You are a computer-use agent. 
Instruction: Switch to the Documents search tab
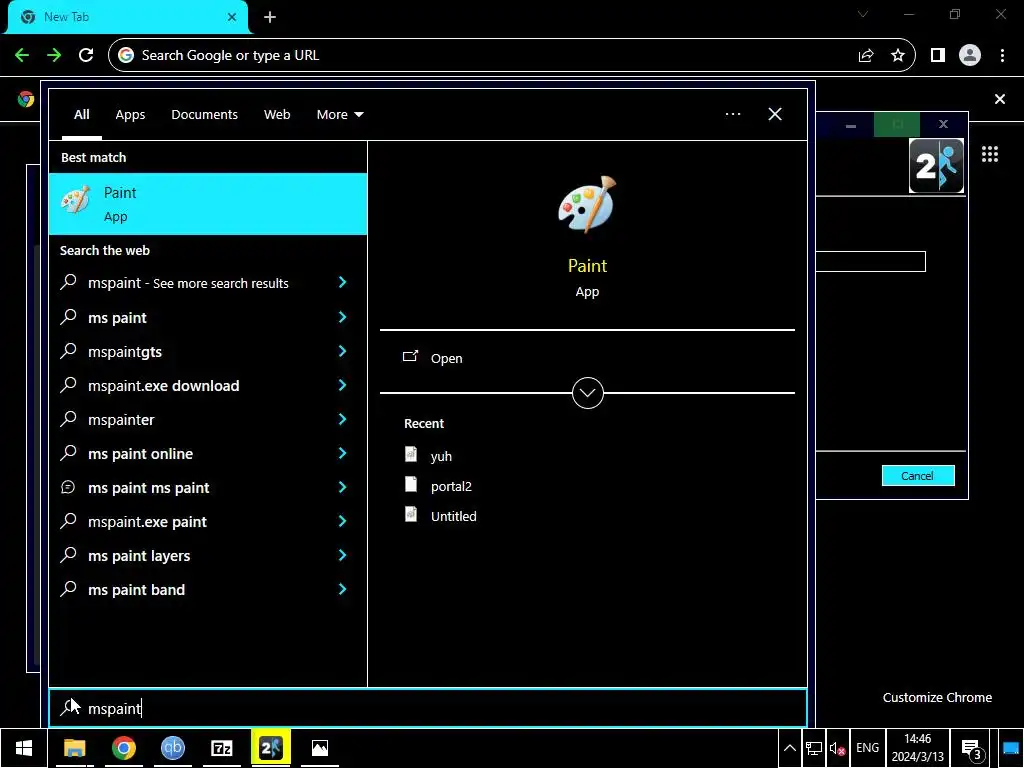pos(204,114)
